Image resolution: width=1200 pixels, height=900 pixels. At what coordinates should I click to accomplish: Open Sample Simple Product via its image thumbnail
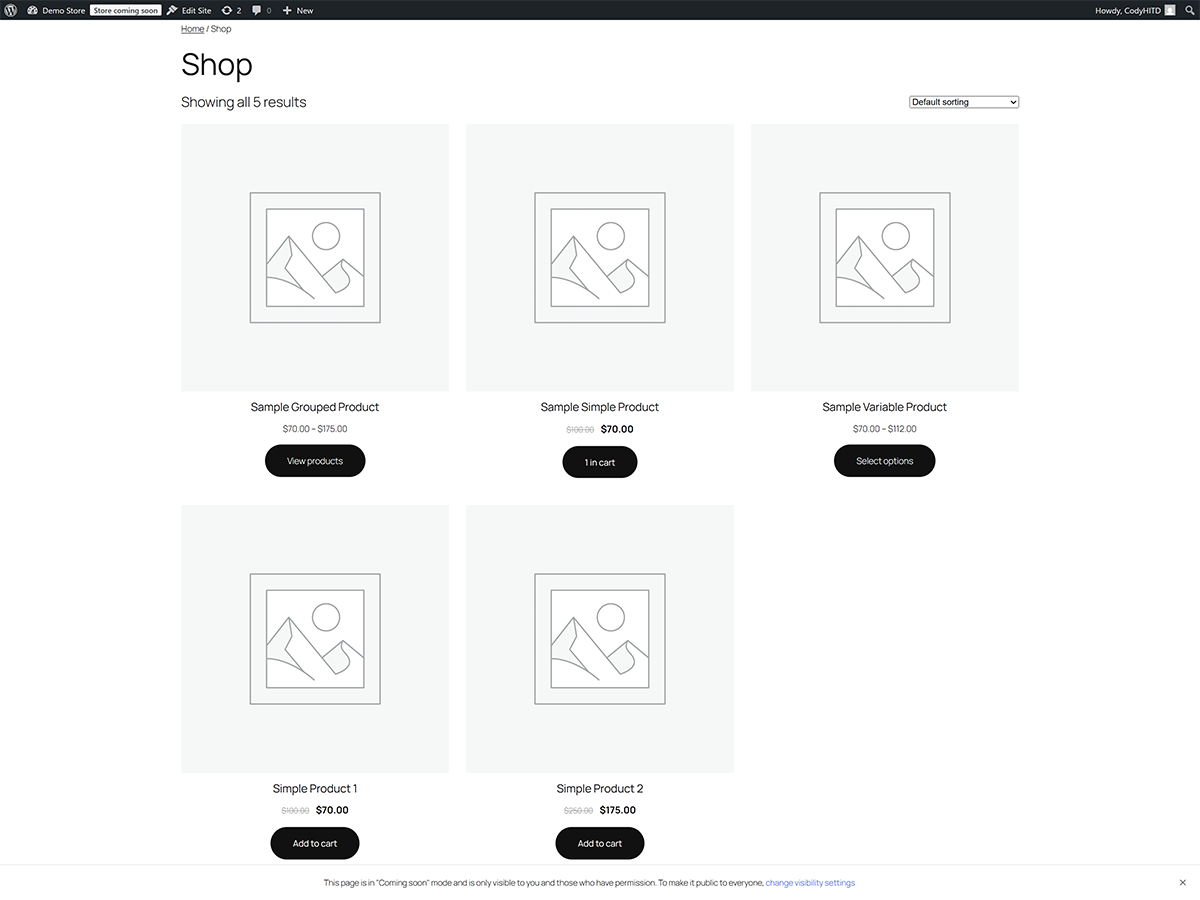tap(599, 257)
